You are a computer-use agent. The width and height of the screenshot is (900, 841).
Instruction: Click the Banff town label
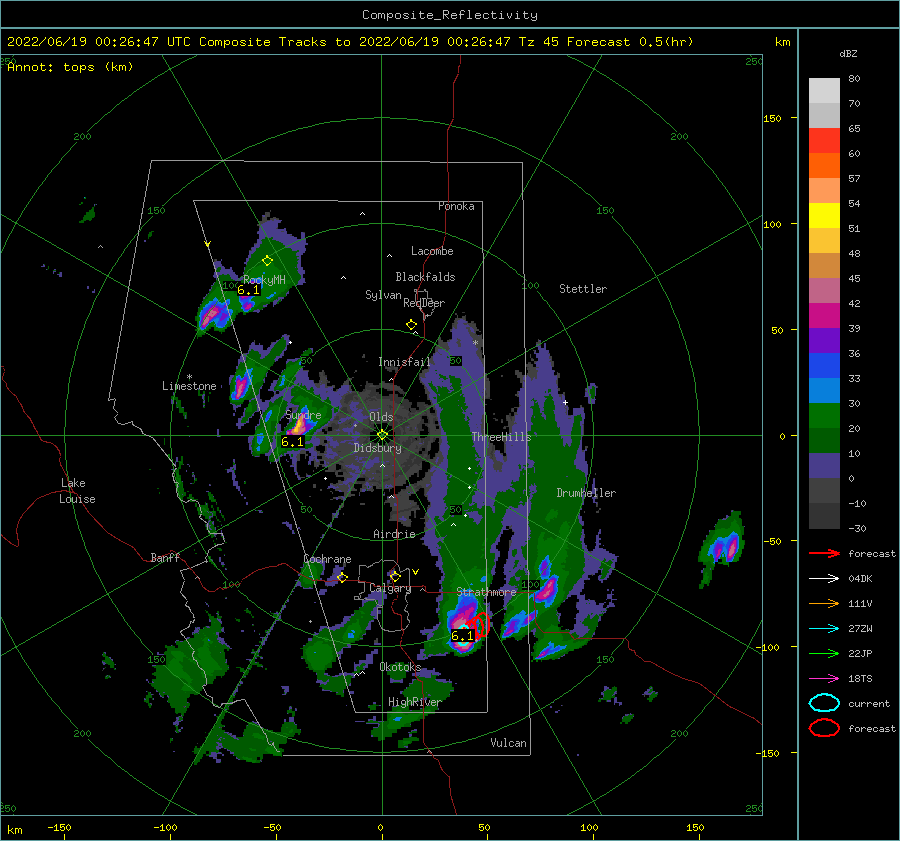(x=165, y=557)
